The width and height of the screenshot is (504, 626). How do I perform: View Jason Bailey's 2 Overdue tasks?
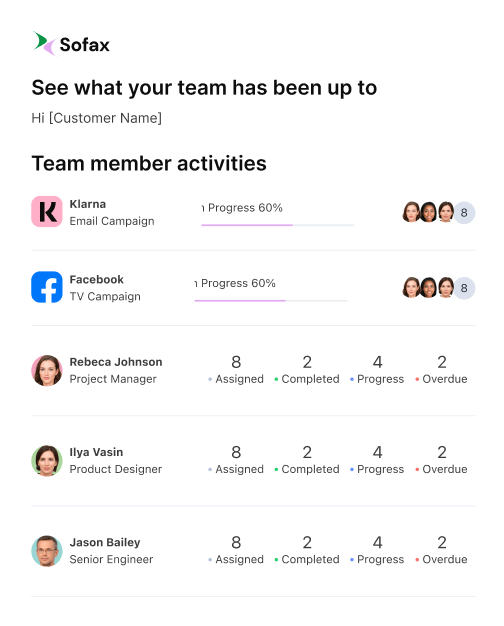pyautogui.click(x=441, y=551)
